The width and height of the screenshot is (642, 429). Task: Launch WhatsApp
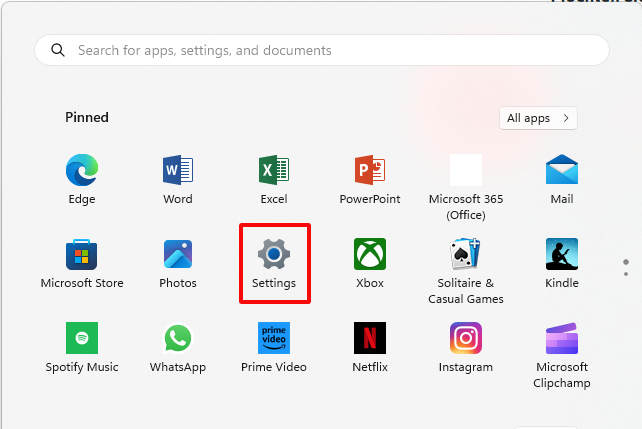pyautogui.click(x=178, y=339)
